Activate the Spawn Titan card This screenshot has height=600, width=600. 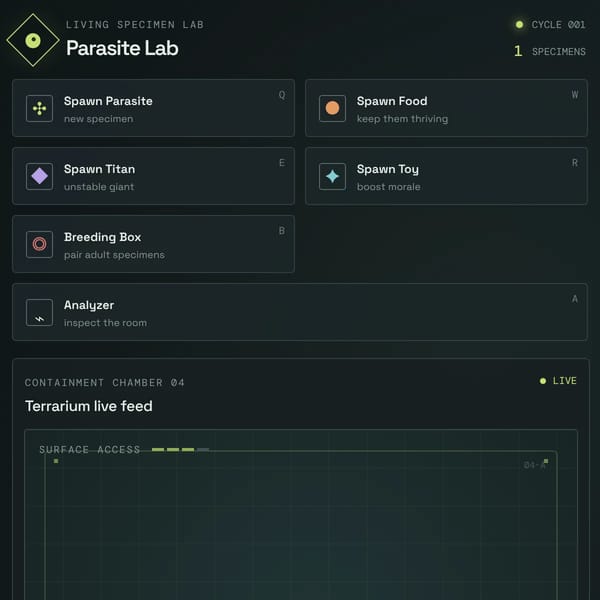coord(153,176)
